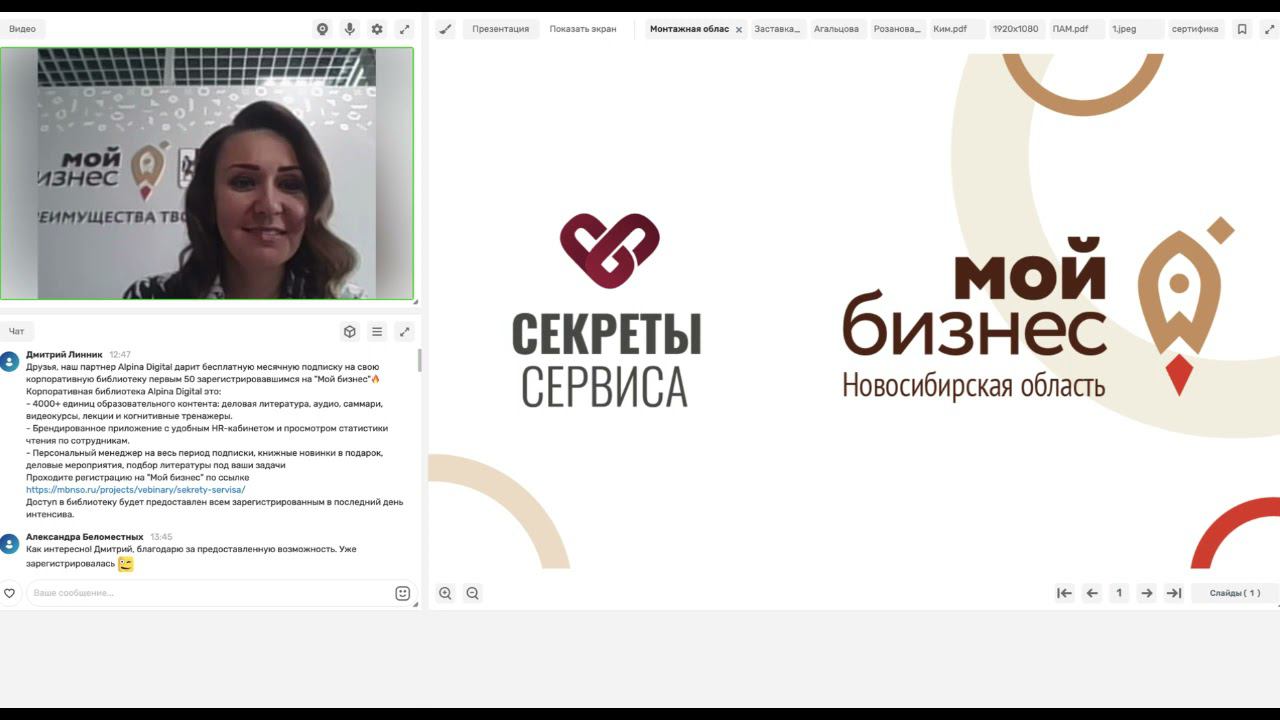Open the 1920x1080 tab
This screenshot has width=1280, height=720.
(x=1016, y=29)
